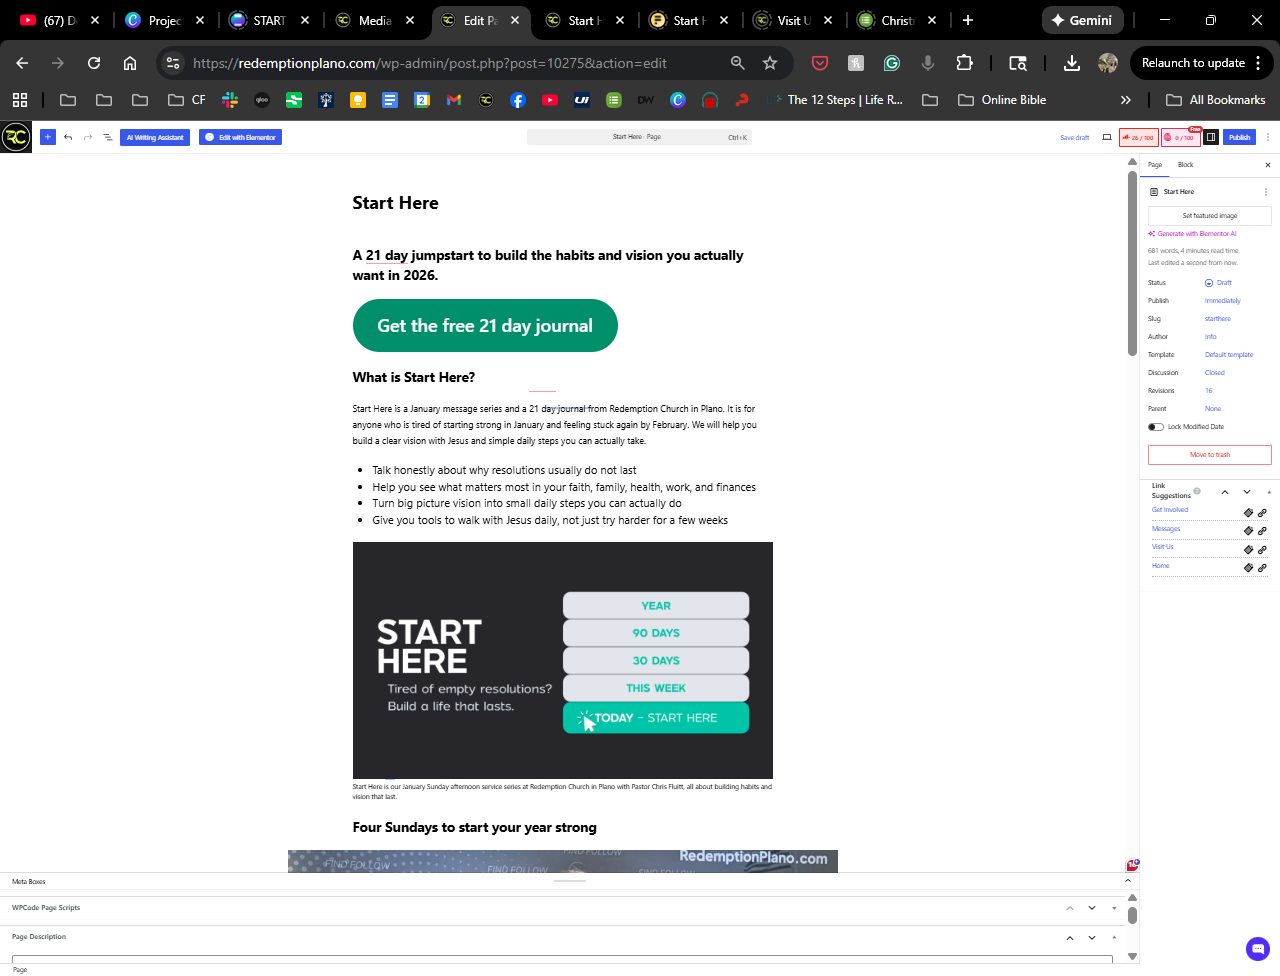Toggle the 0/100 Free score indicator

point(1180,137)
